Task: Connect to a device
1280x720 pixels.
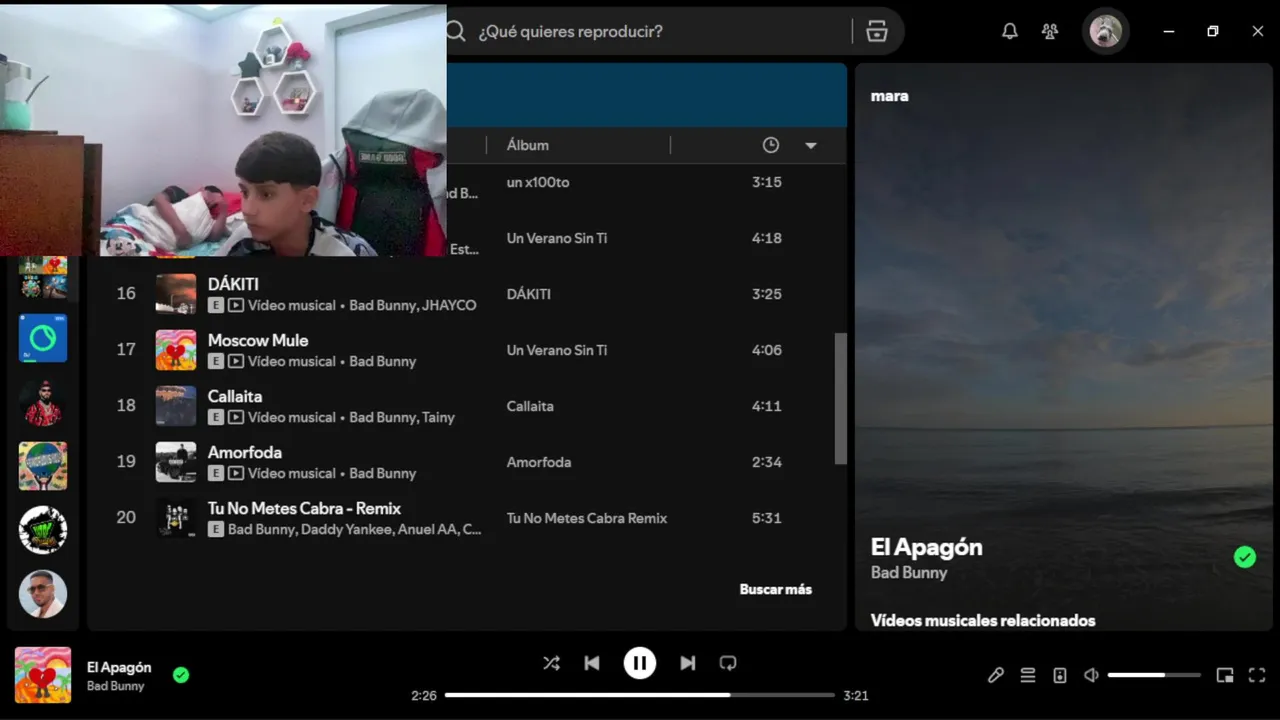Action: tap(1060, 675)
